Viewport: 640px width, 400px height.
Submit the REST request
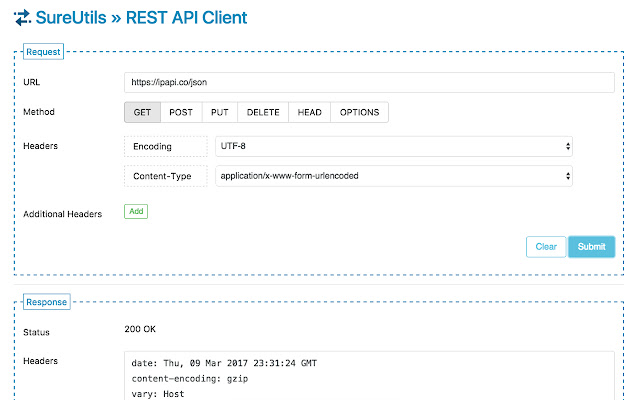point(591,247)
